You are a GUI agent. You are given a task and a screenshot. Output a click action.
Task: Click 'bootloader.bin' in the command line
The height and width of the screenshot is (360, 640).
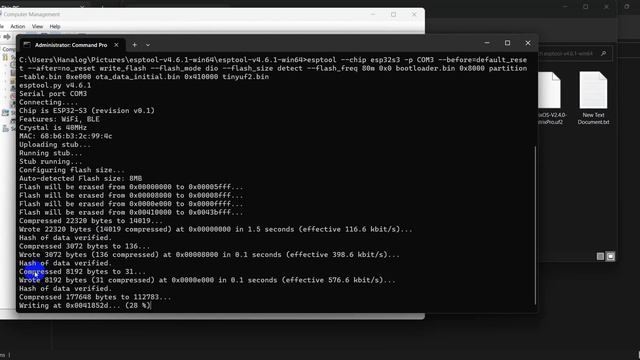425,68
